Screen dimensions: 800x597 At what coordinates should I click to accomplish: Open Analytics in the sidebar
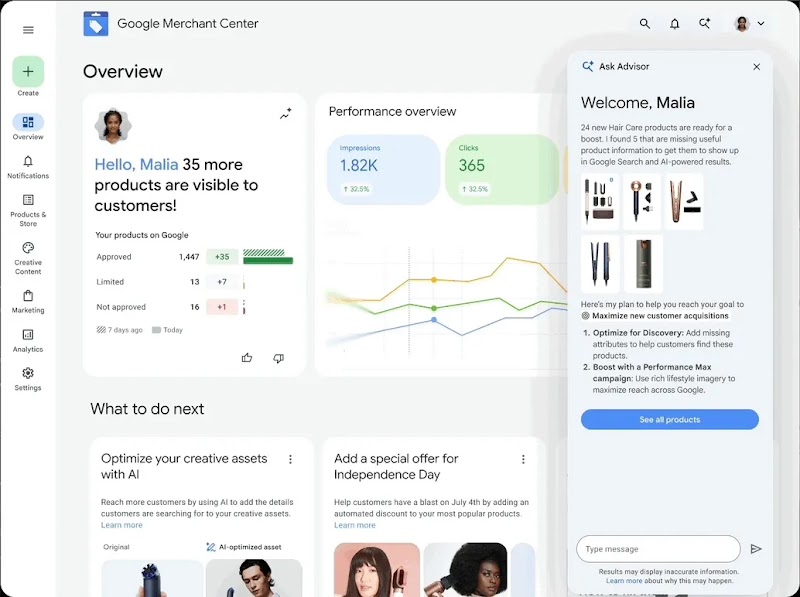(x=28, y=341)
